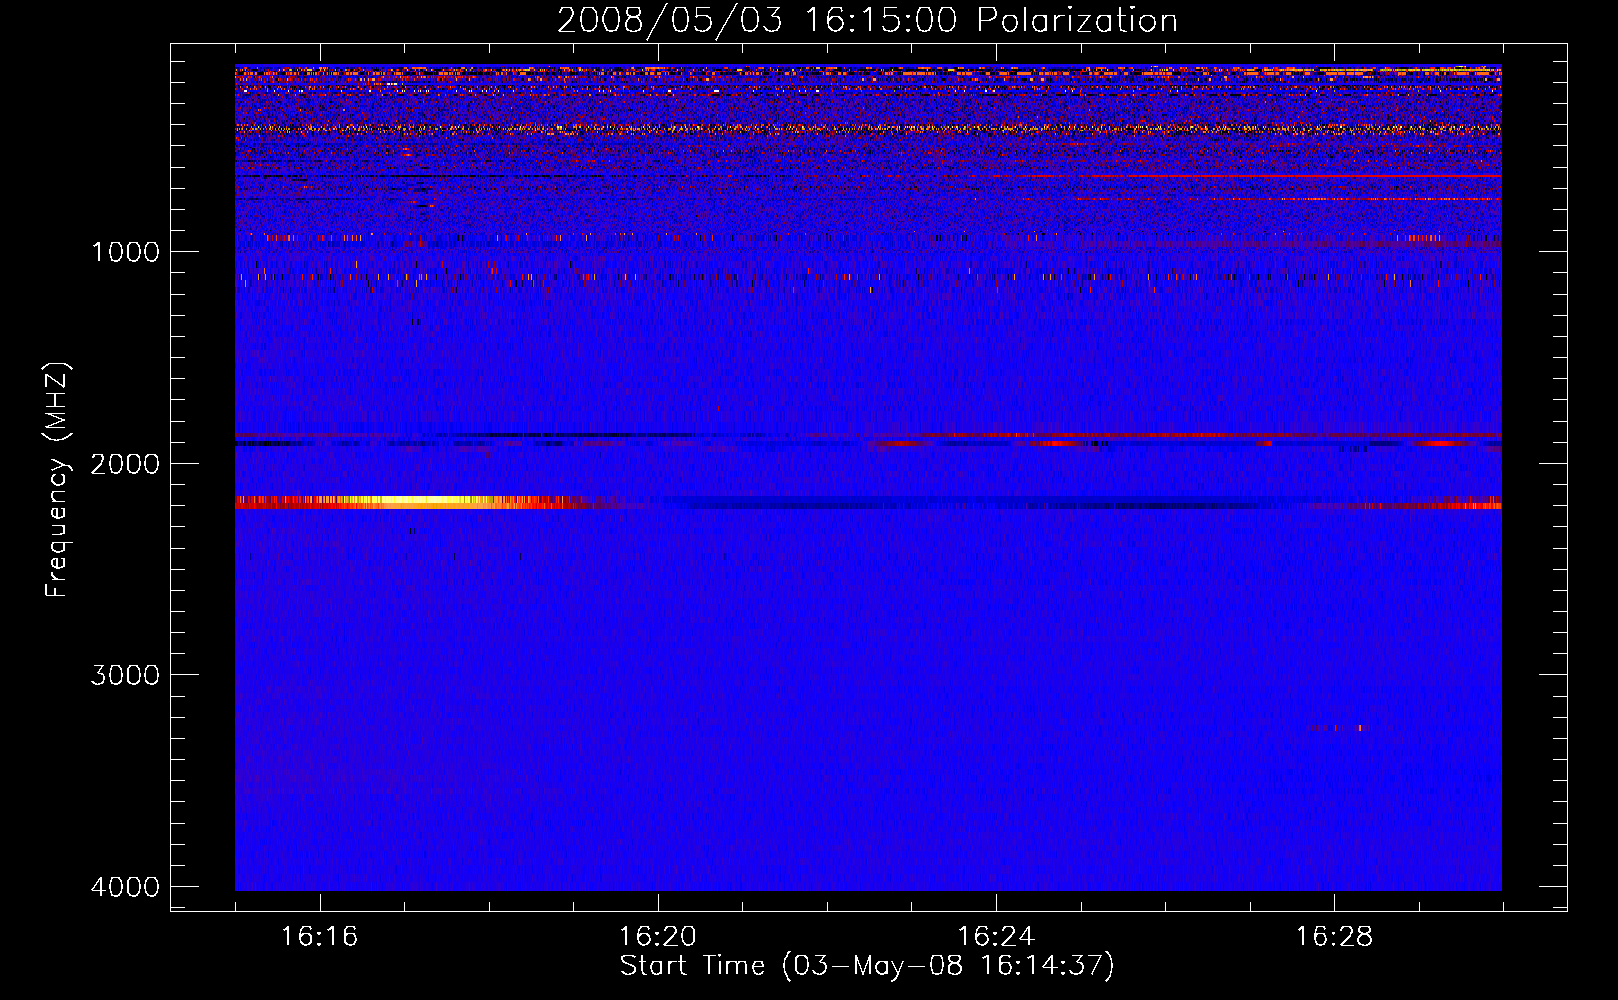
Task: Select the 16:20 time tick label
Action: point(657,937)
